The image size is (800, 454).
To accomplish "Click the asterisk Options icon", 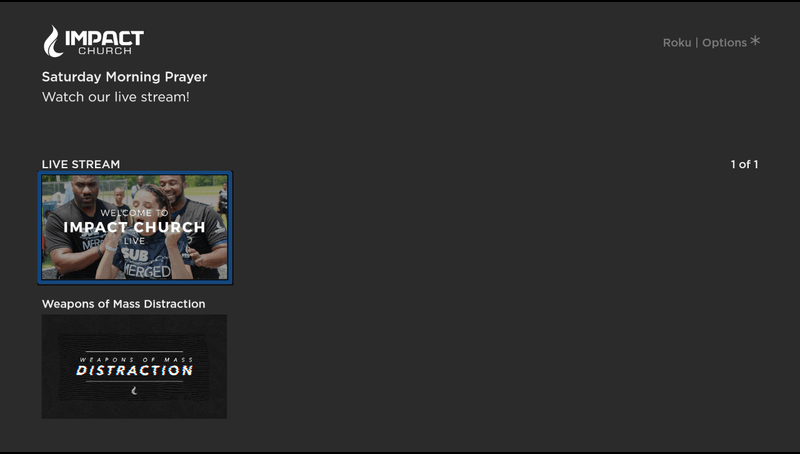I will coord(755,41).
